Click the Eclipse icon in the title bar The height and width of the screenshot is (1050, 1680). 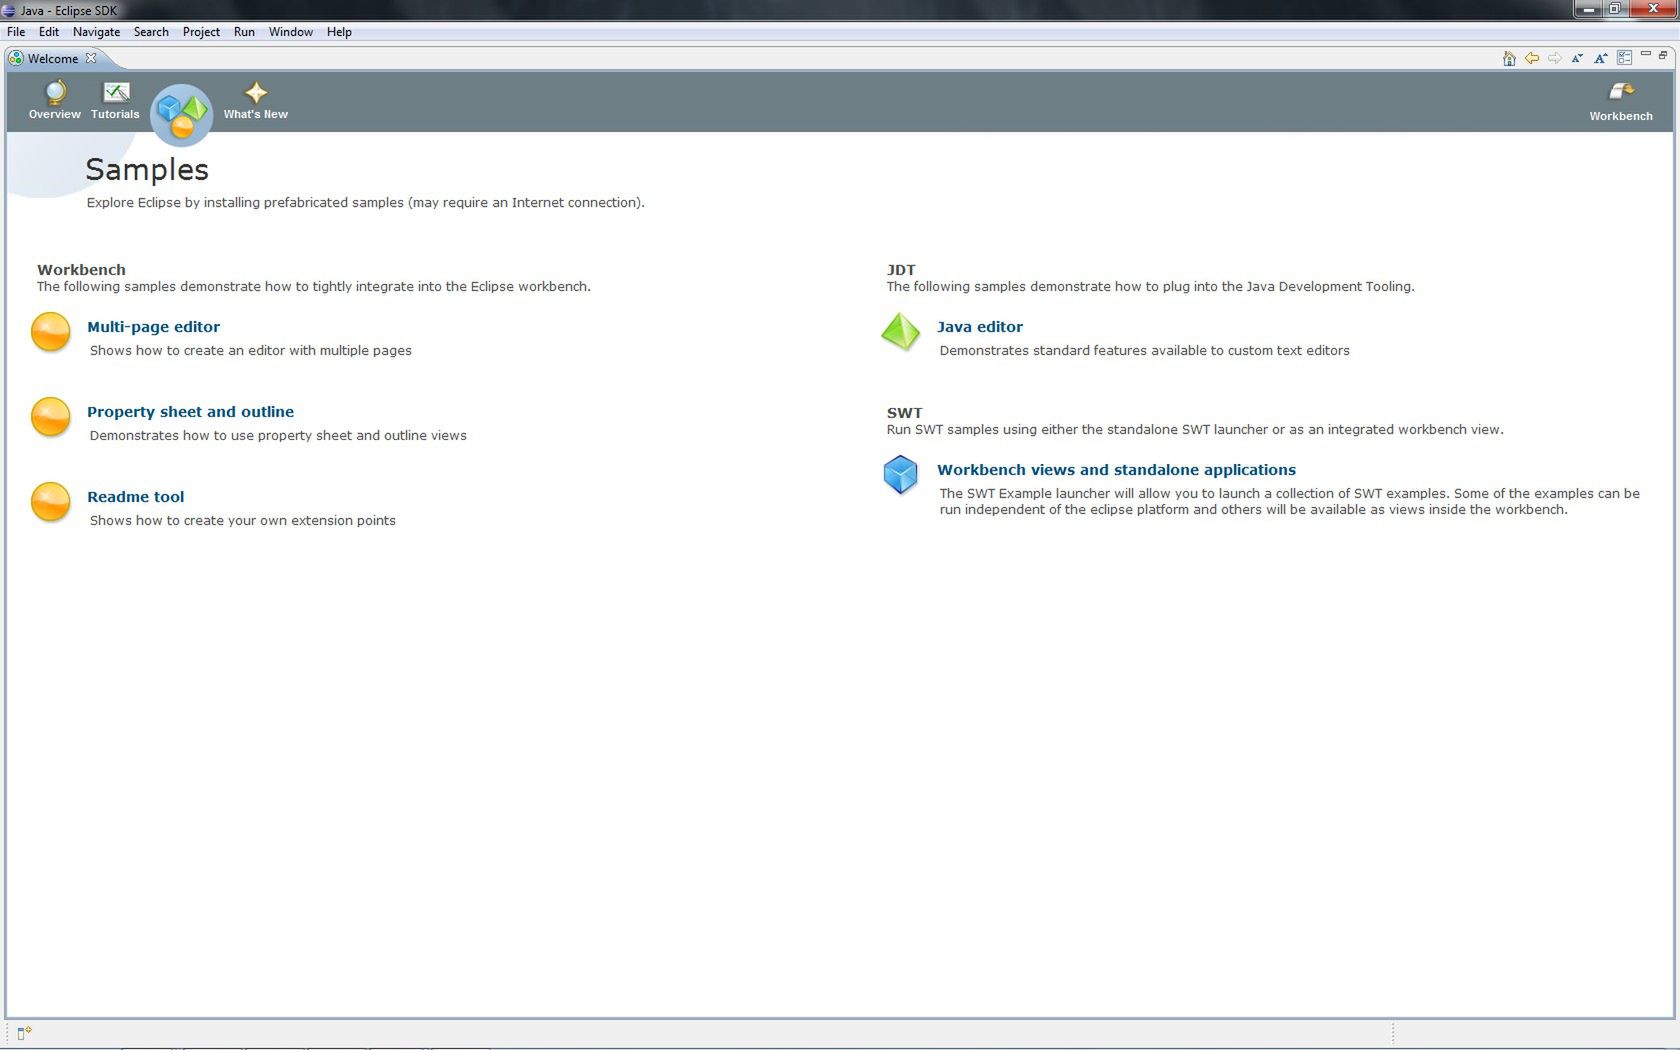(8, 10)
